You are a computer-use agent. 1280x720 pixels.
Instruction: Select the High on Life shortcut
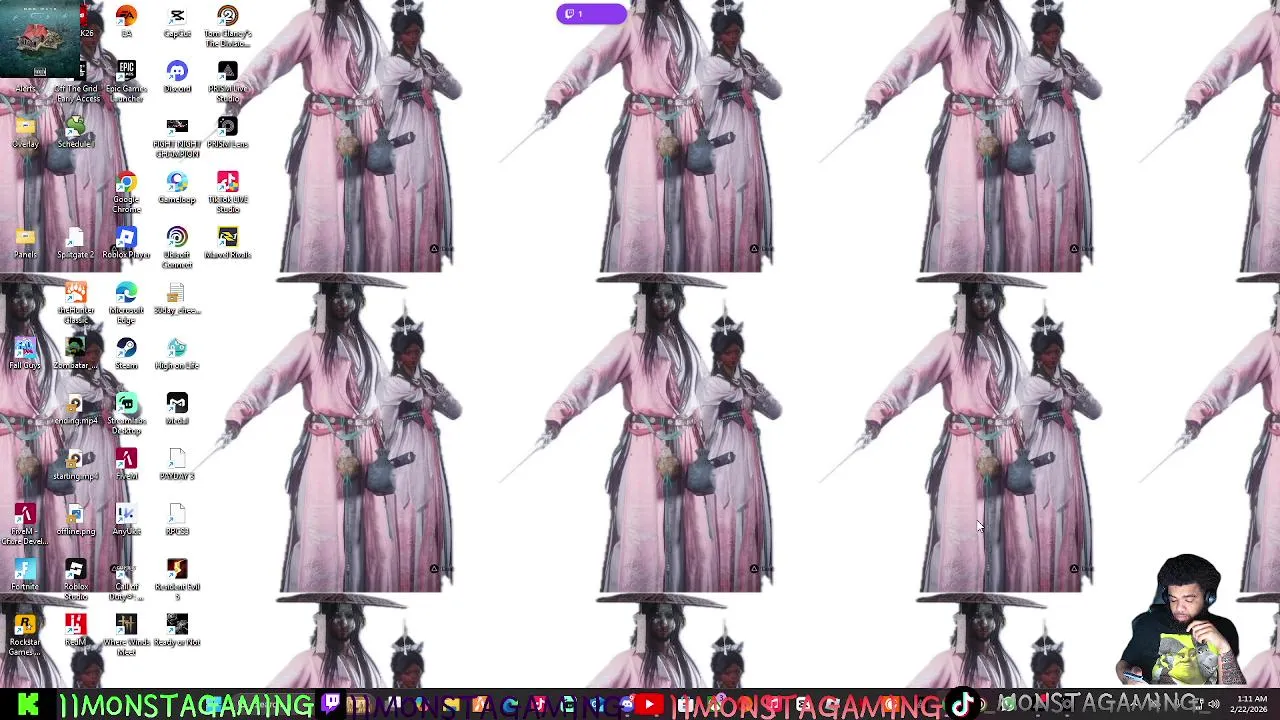coord(177,353)
